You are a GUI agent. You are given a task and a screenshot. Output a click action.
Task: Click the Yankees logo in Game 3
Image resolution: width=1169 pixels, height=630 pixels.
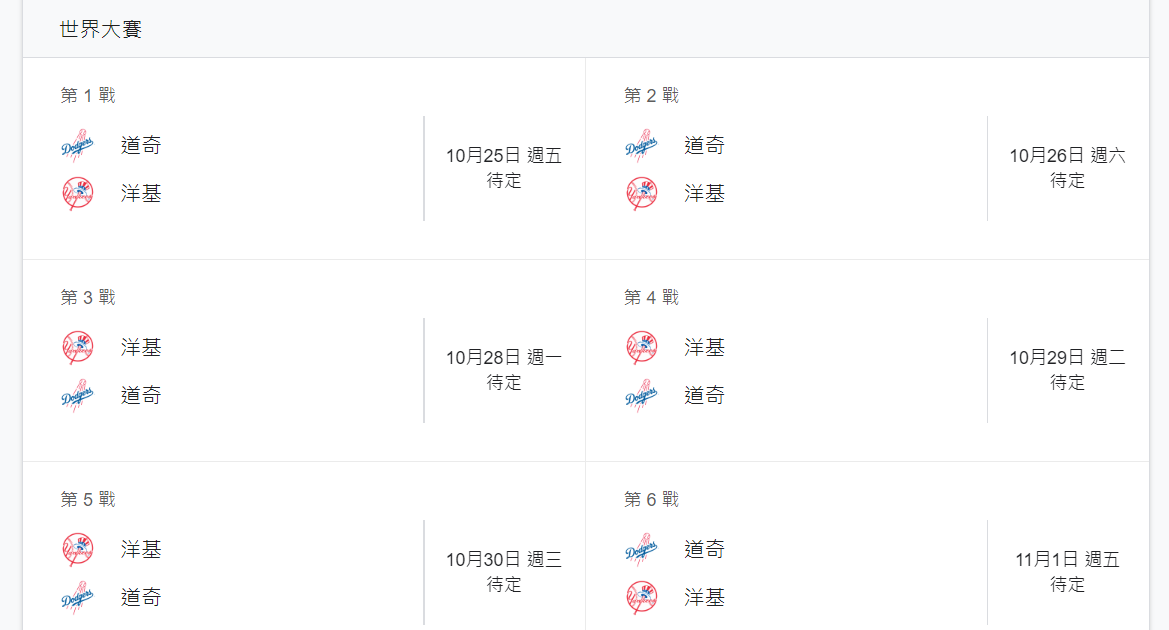pyautogui.click(x=77, y=347)
